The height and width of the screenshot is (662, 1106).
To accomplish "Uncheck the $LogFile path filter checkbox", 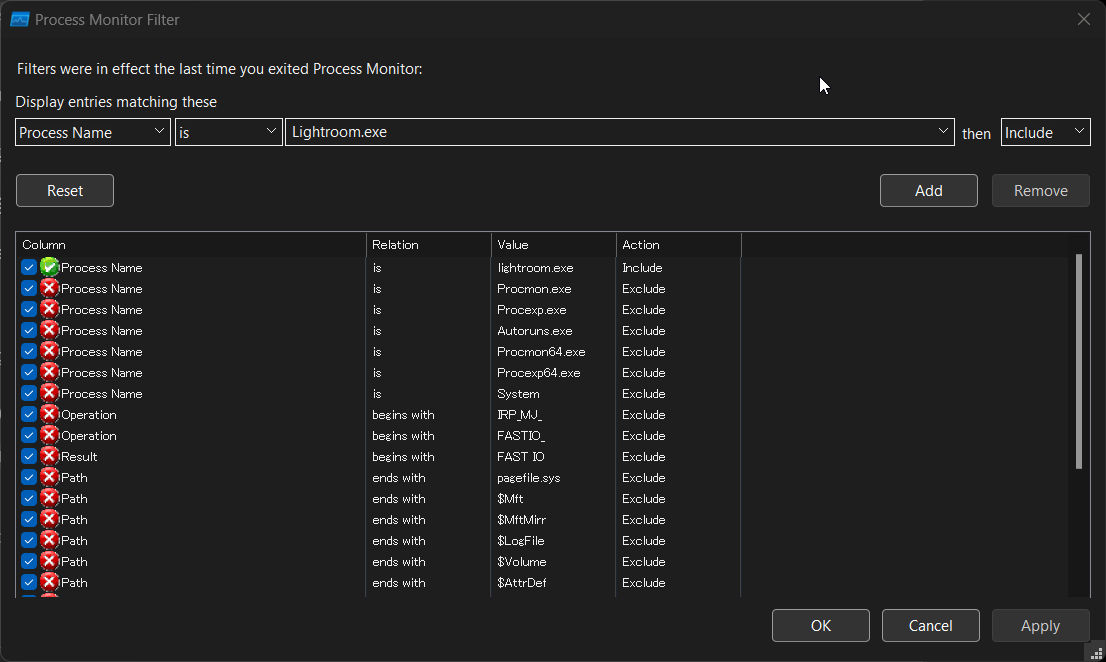I will (x=29, y=541).
